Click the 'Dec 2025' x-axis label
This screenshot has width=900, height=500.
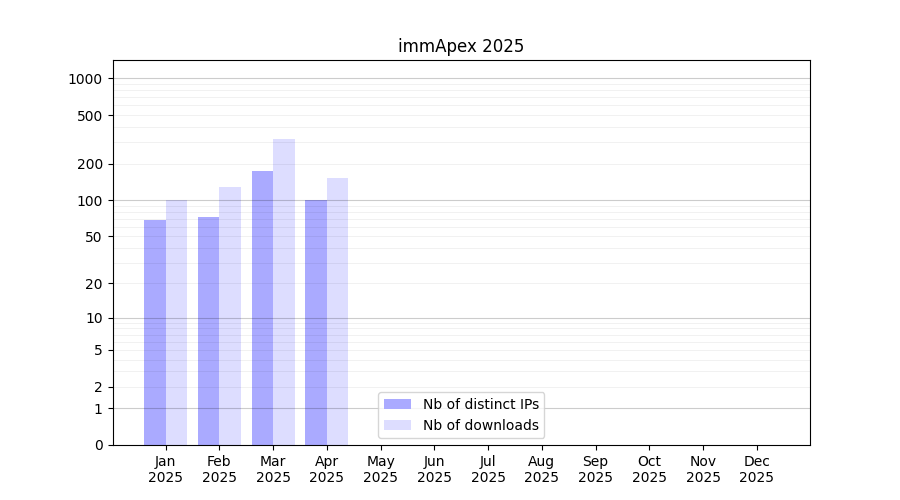point(756,469)
